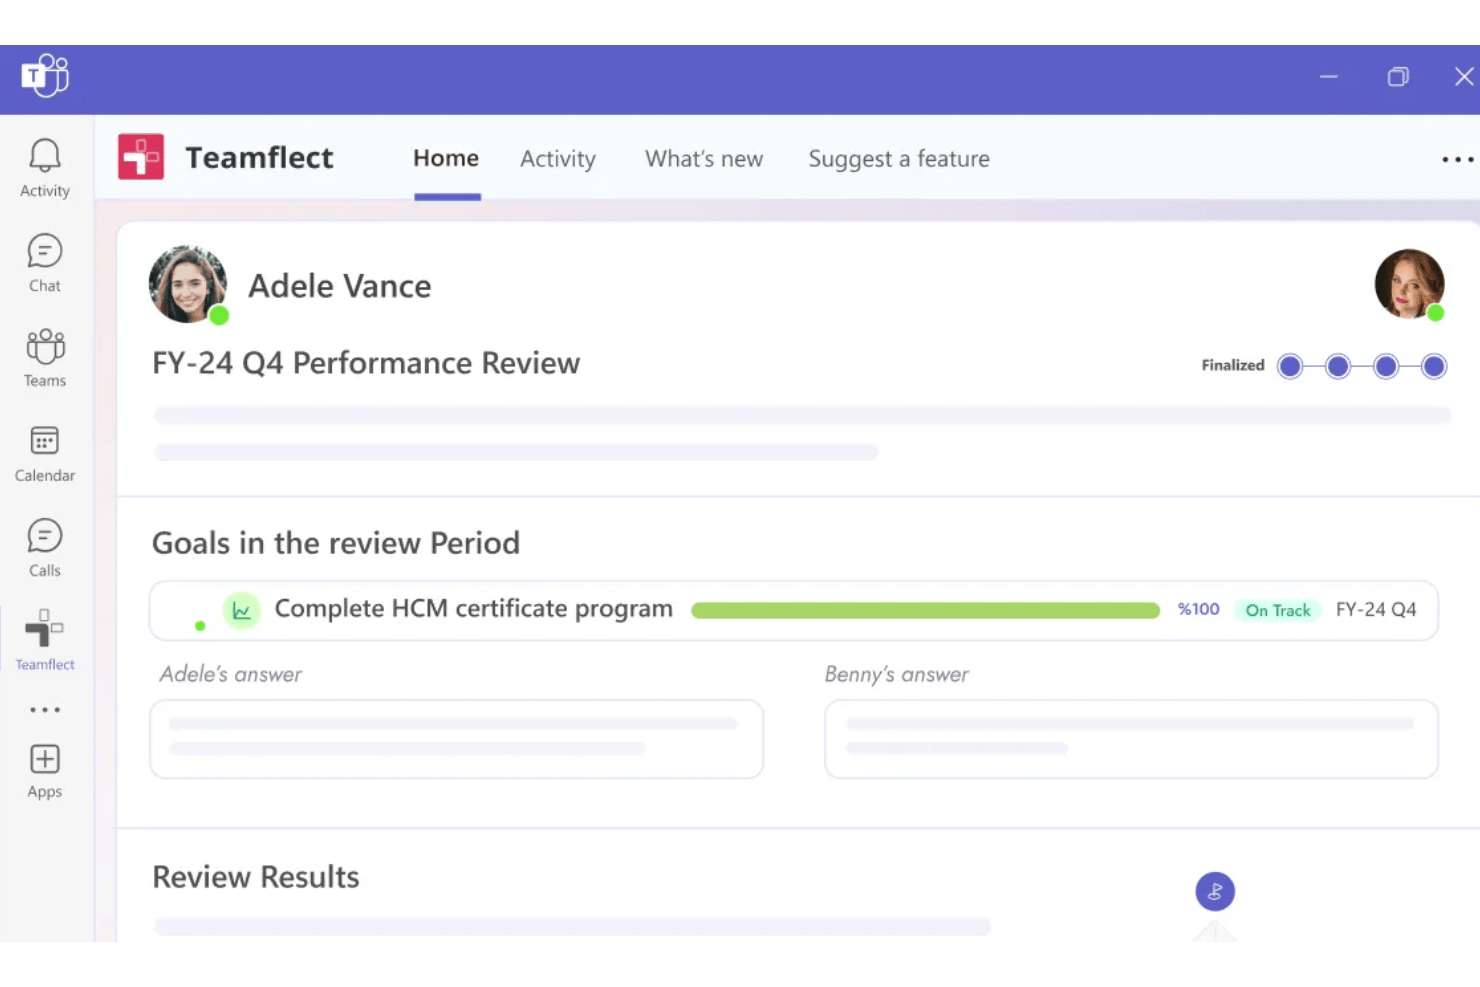
Task: Open Chat in the Teams sidebar
Action: click(x=45, y=263)
